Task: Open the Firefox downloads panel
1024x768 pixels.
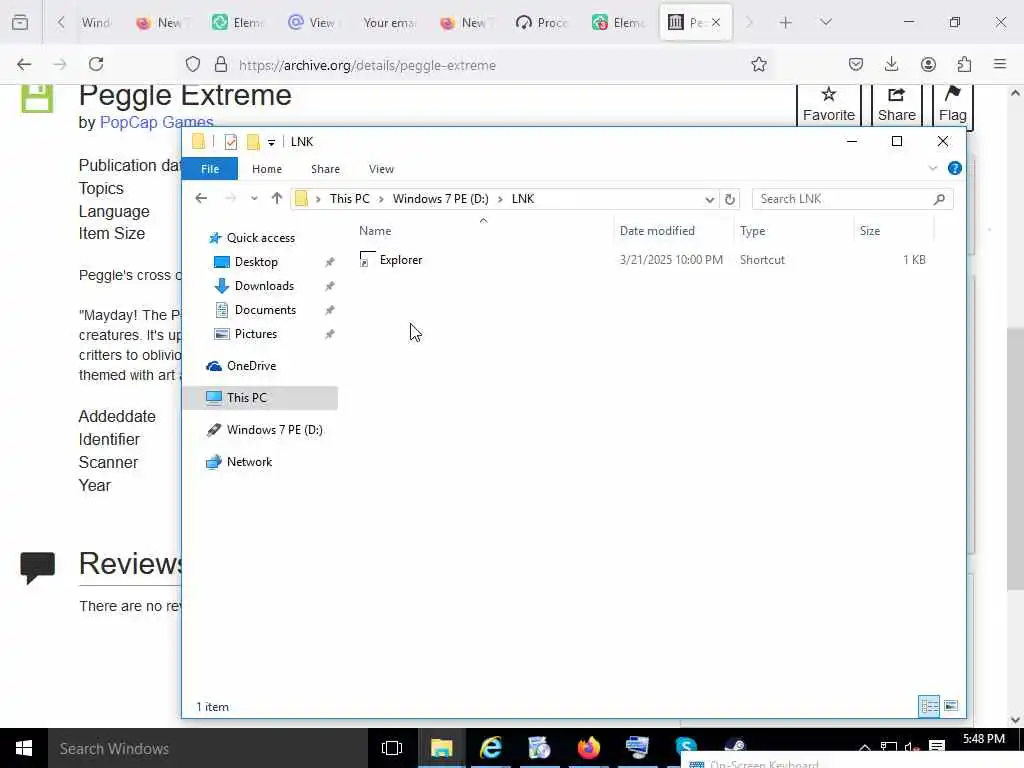Action: pyautogui.click(x=891, y=64)
